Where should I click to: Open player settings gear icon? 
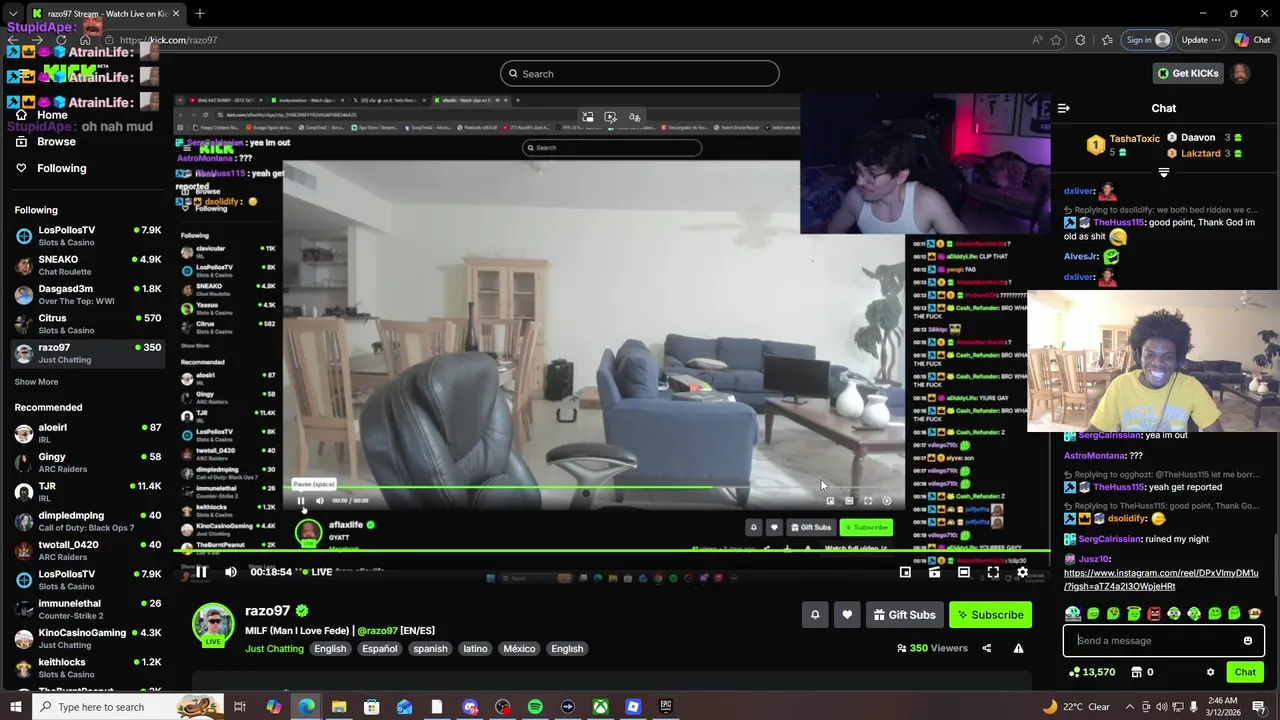(1022, 572)
